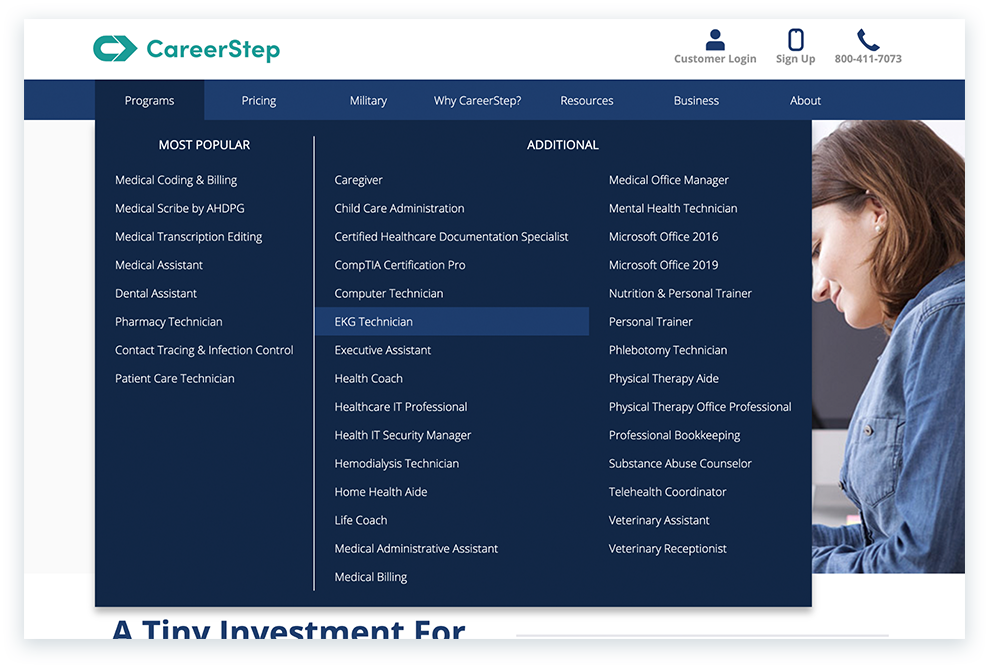Screen dimensions: 990x669
Task: Click the Customer Login label text
Action: coord(715,58)
